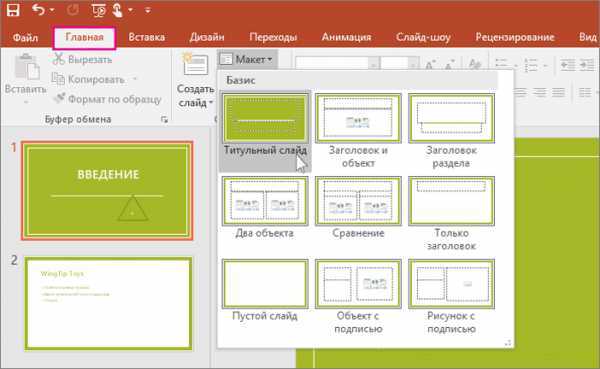
Task: Open the Анимация tab
Action: pos(346,37)
